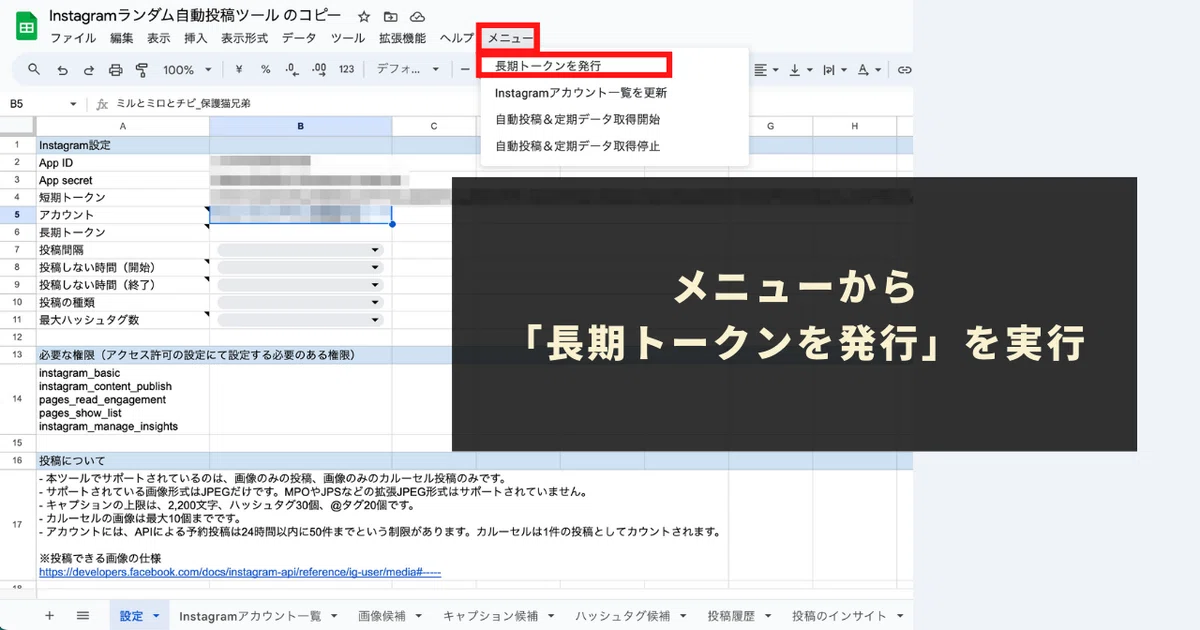Screen dimensions: 1200x630
Task: Activate the paint format tool
Action: 141,70
